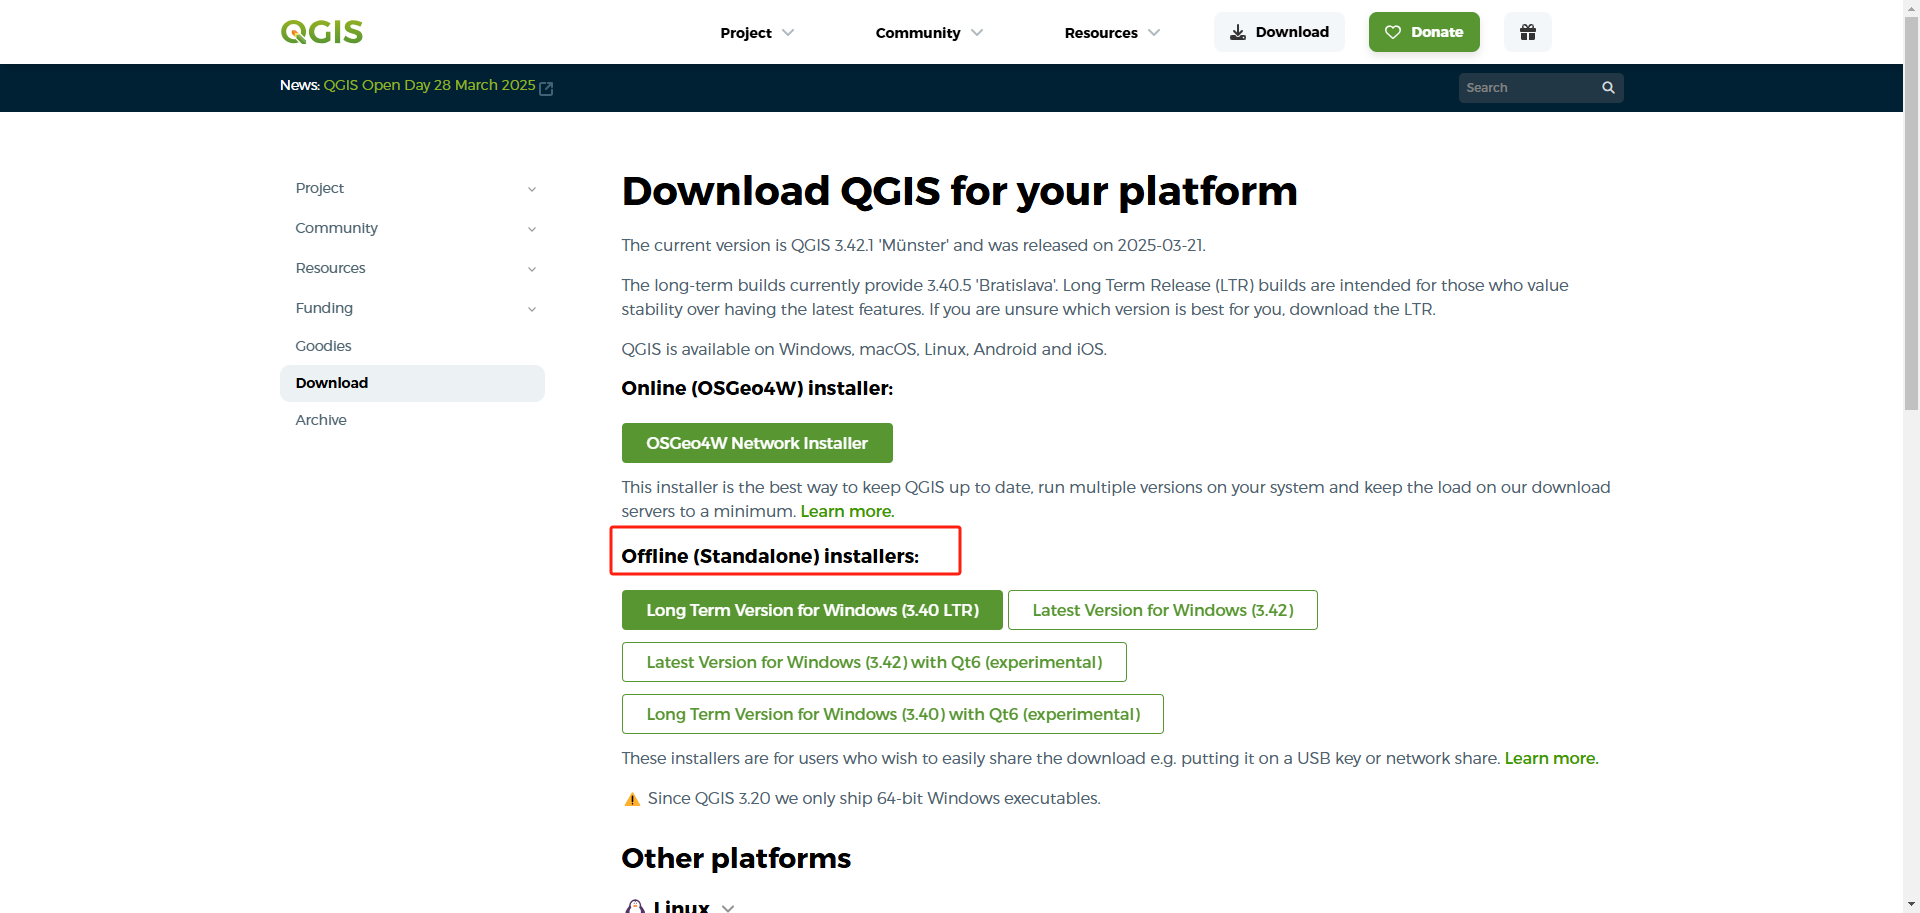Expand the Project top menu
Image resolution: width=1920 pixels, height=913 pixels.
pyautogui.click(x=757, y=33)
